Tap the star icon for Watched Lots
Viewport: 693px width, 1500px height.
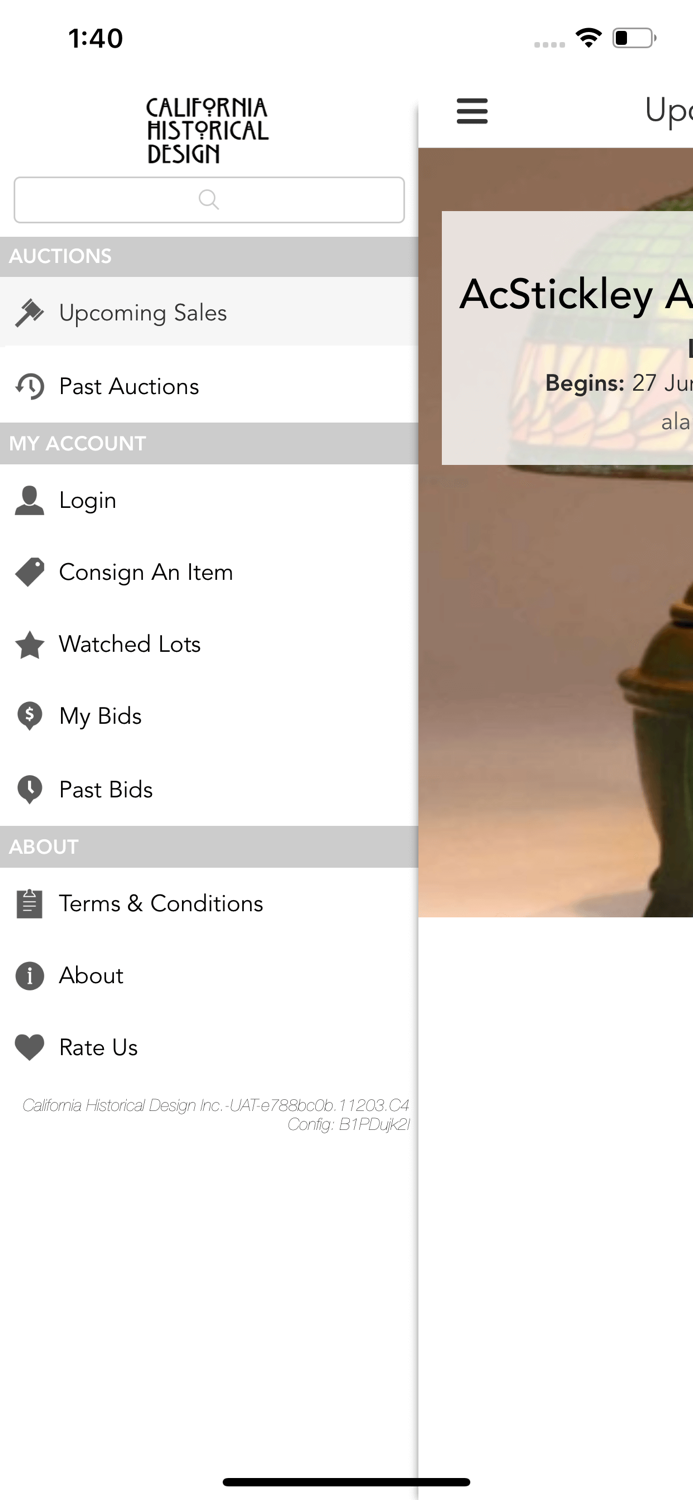29,645
